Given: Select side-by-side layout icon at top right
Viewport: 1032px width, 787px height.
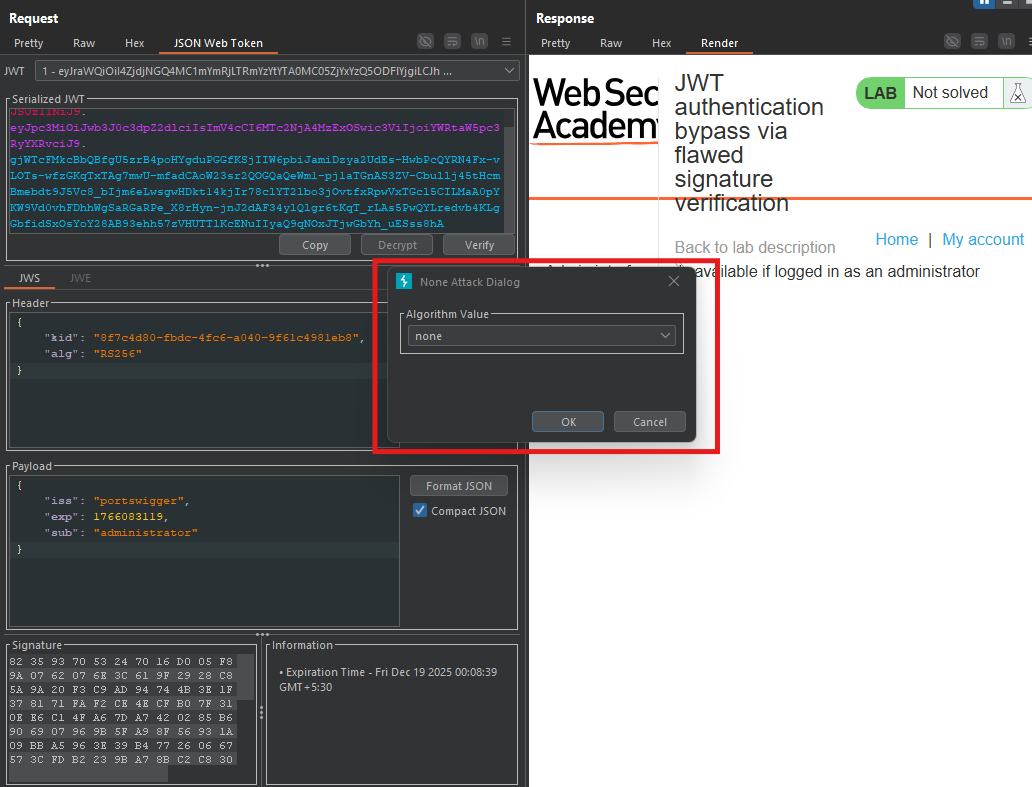Looking at the screenshot, I should click(x=983, y=3).
